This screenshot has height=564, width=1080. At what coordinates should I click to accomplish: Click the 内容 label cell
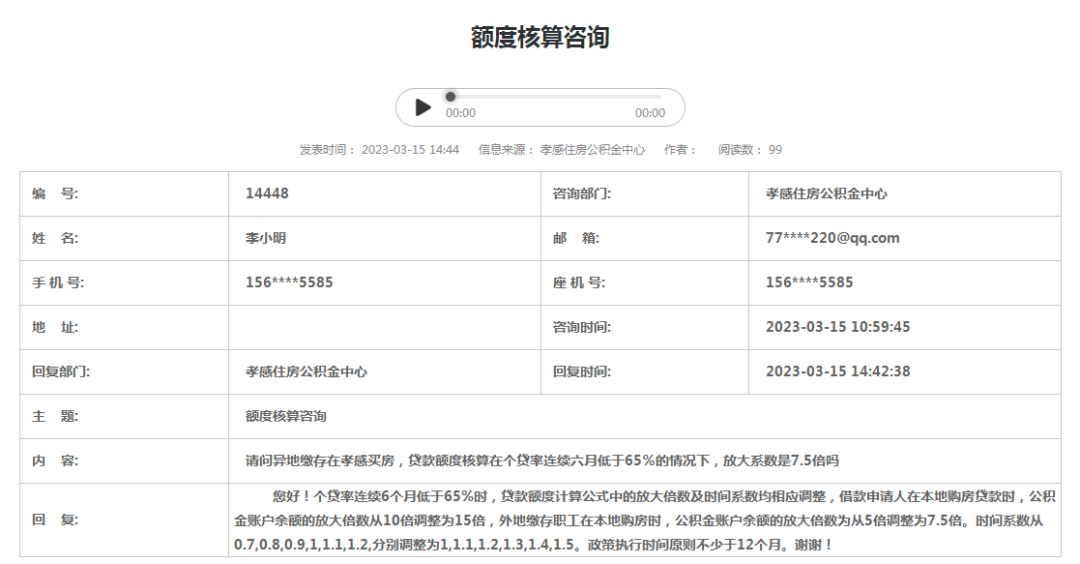(x=124, y=461)
